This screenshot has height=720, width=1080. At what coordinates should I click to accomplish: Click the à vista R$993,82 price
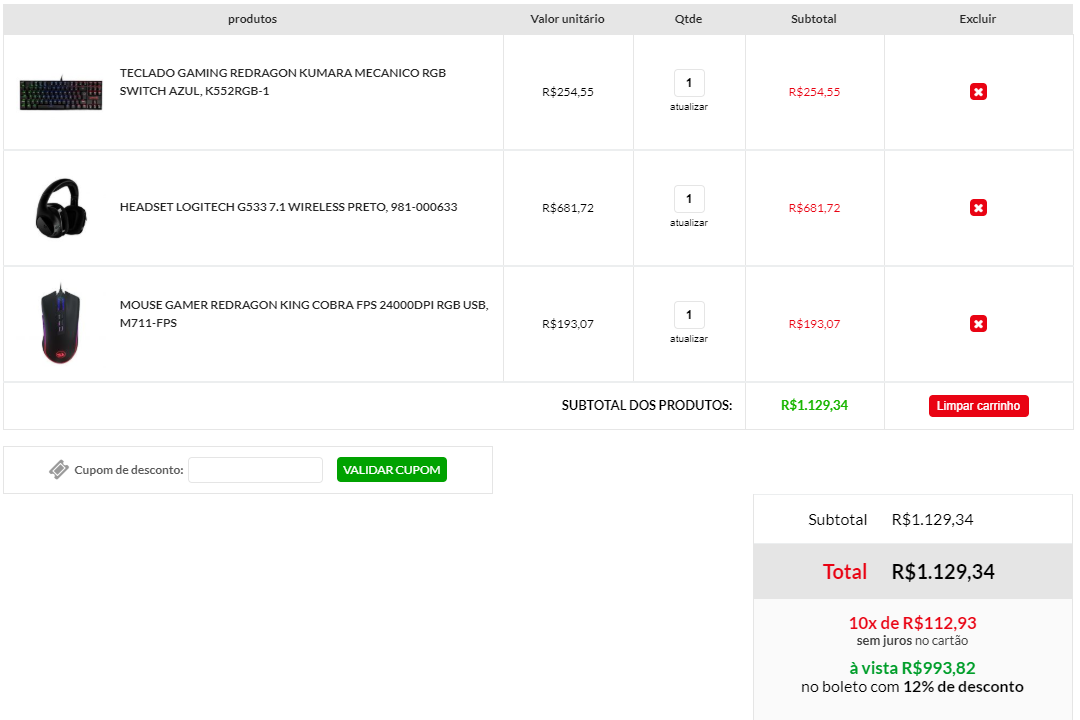point(912,668)
